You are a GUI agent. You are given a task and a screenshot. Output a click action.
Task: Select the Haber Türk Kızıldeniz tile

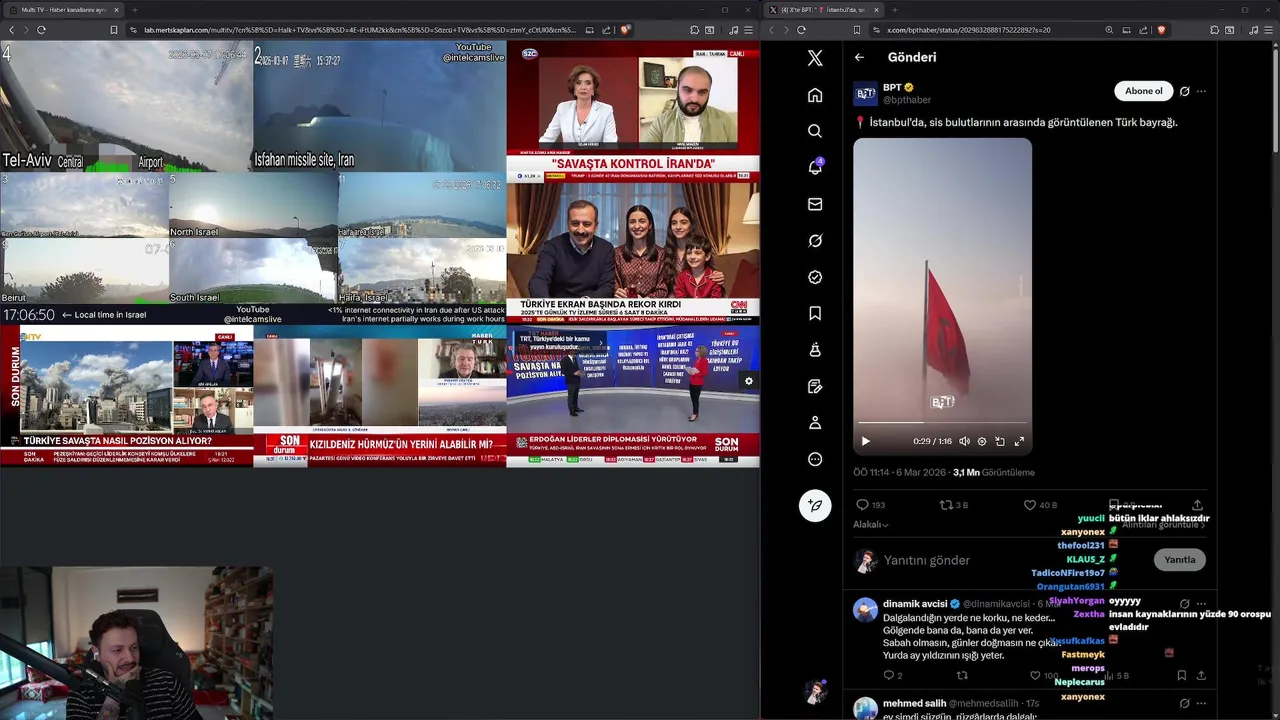point(380,395)
